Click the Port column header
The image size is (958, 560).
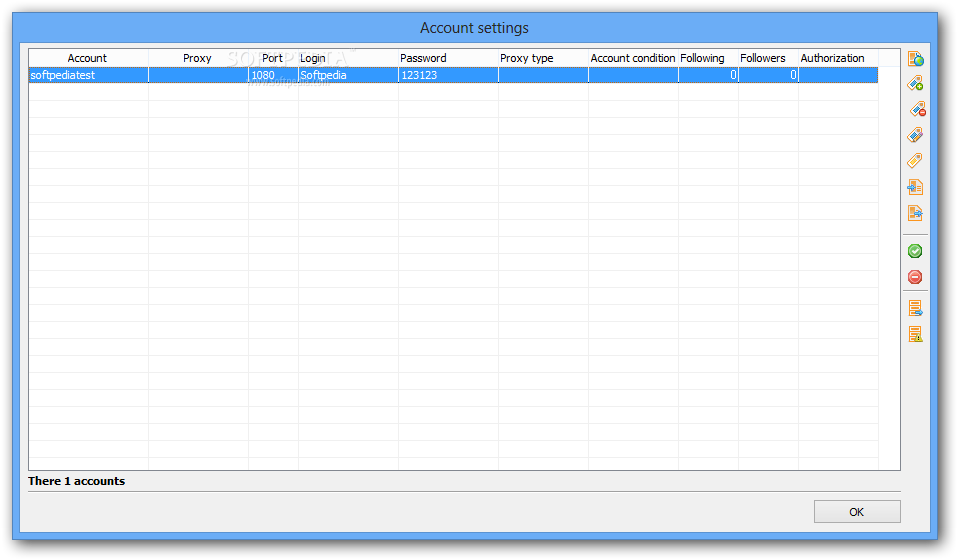[x=273, y=58]
